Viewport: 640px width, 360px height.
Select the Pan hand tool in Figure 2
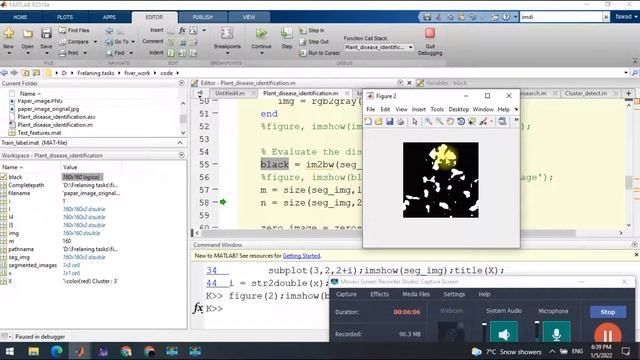point(450,122)
